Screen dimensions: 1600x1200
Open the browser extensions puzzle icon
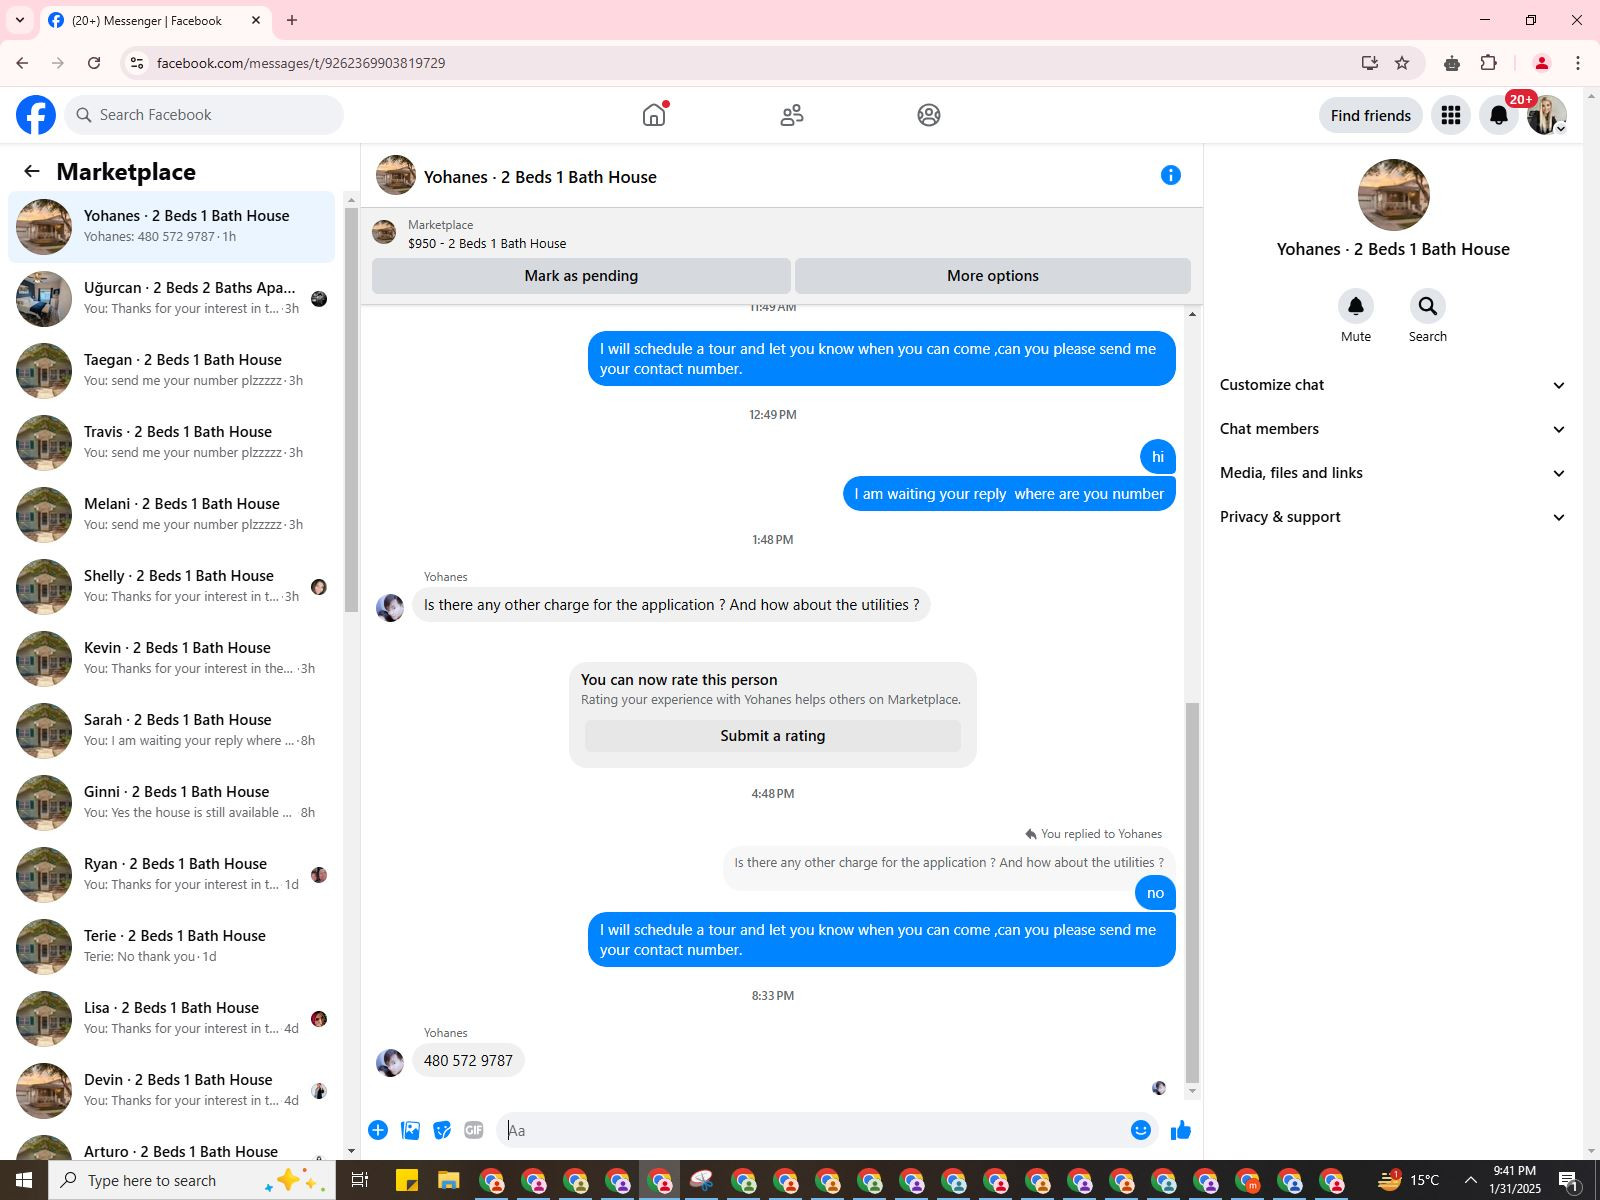[x=1489, y=63]
